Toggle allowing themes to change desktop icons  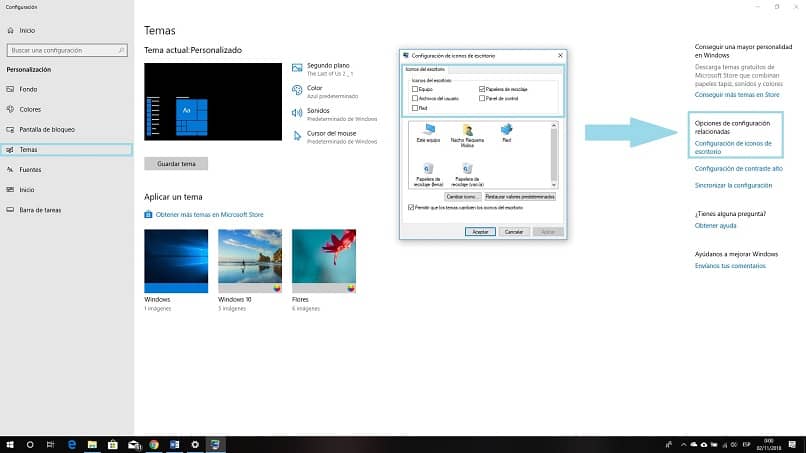[411, 207]
